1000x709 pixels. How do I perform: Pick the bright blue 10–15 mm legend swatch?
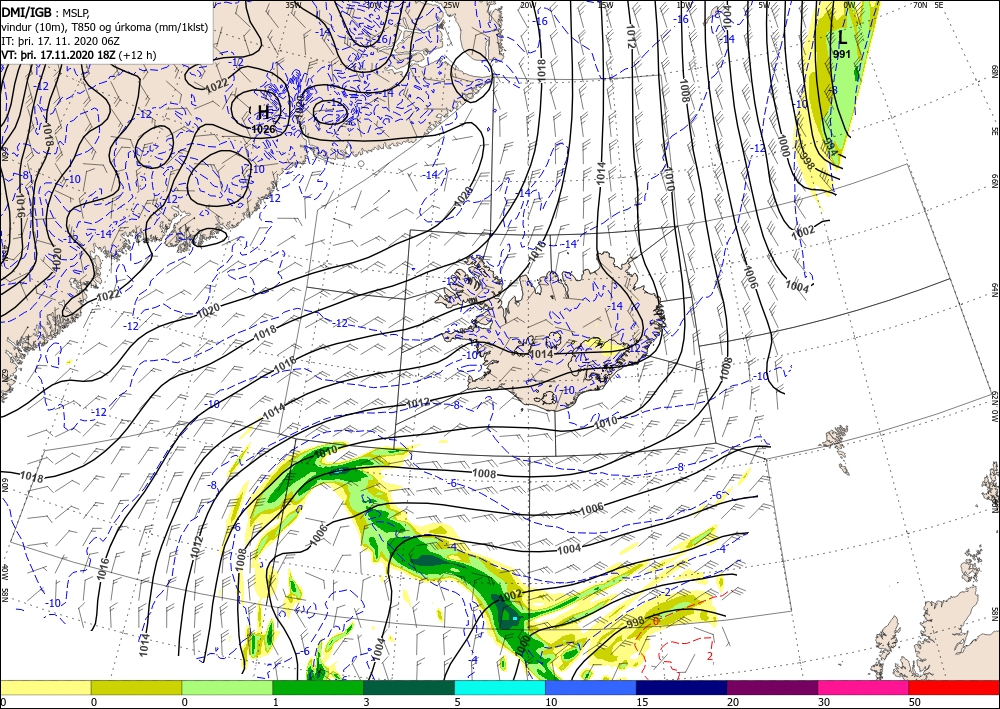(x=591, y=687)
